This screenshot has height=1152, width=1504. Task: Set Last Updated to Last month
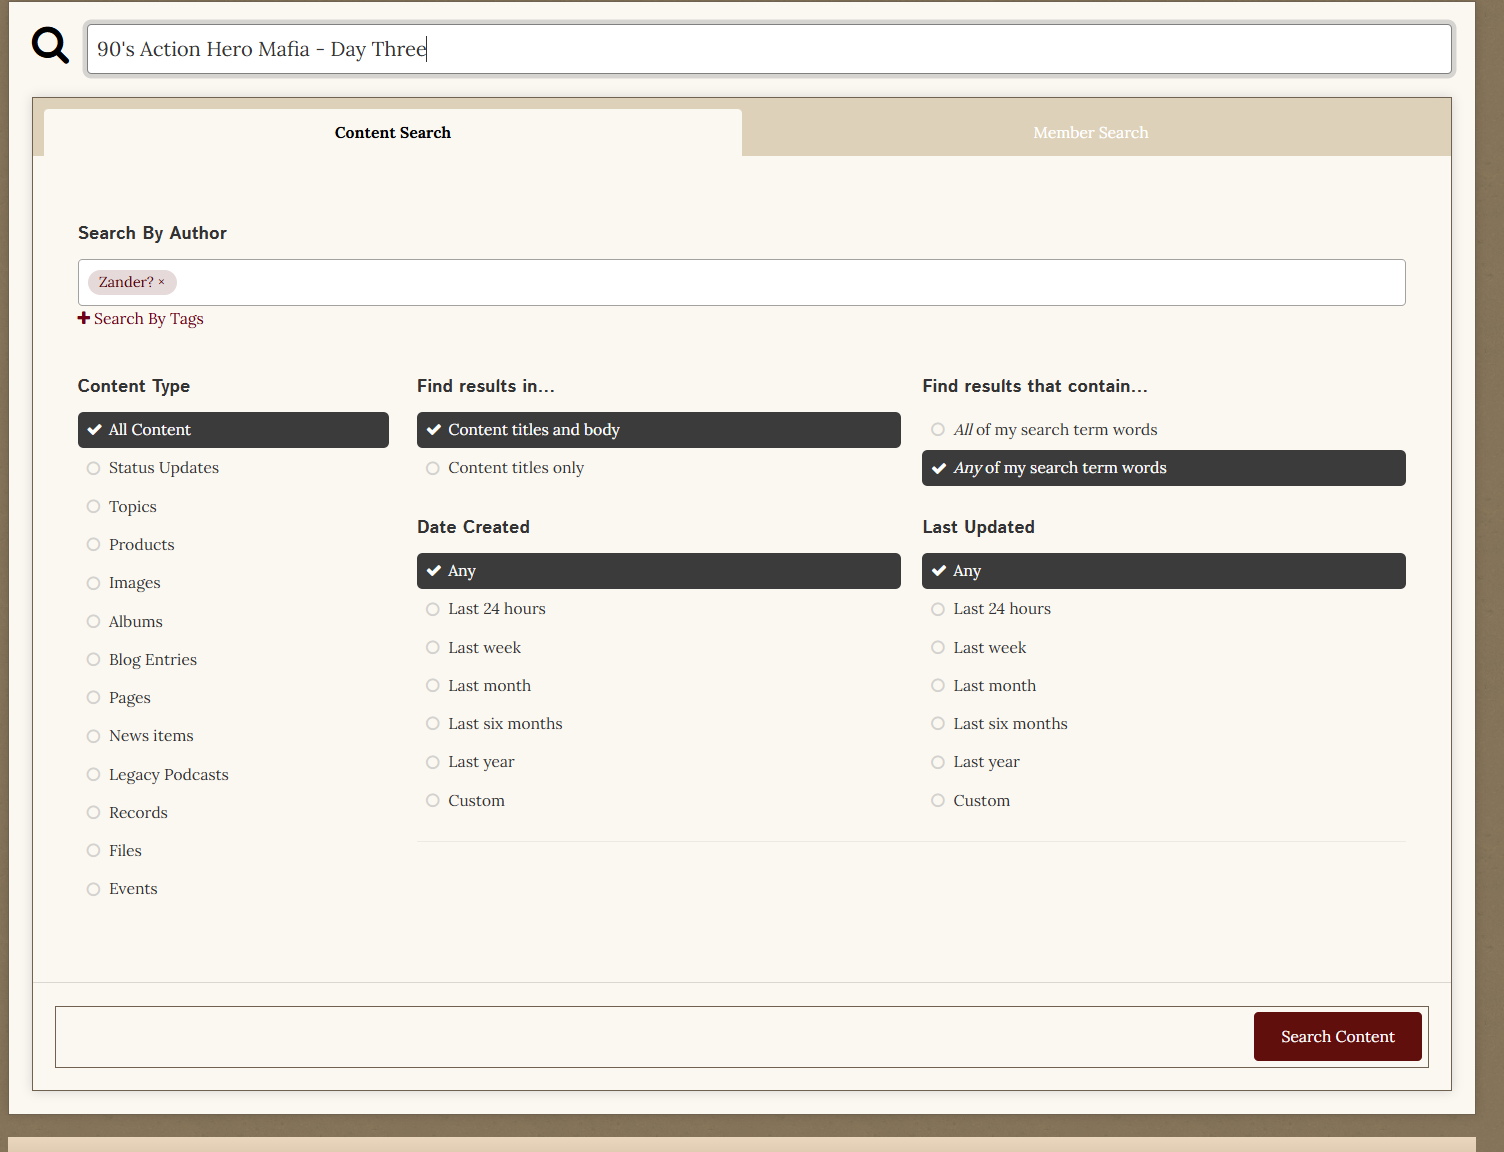click(x=994, y=686)
